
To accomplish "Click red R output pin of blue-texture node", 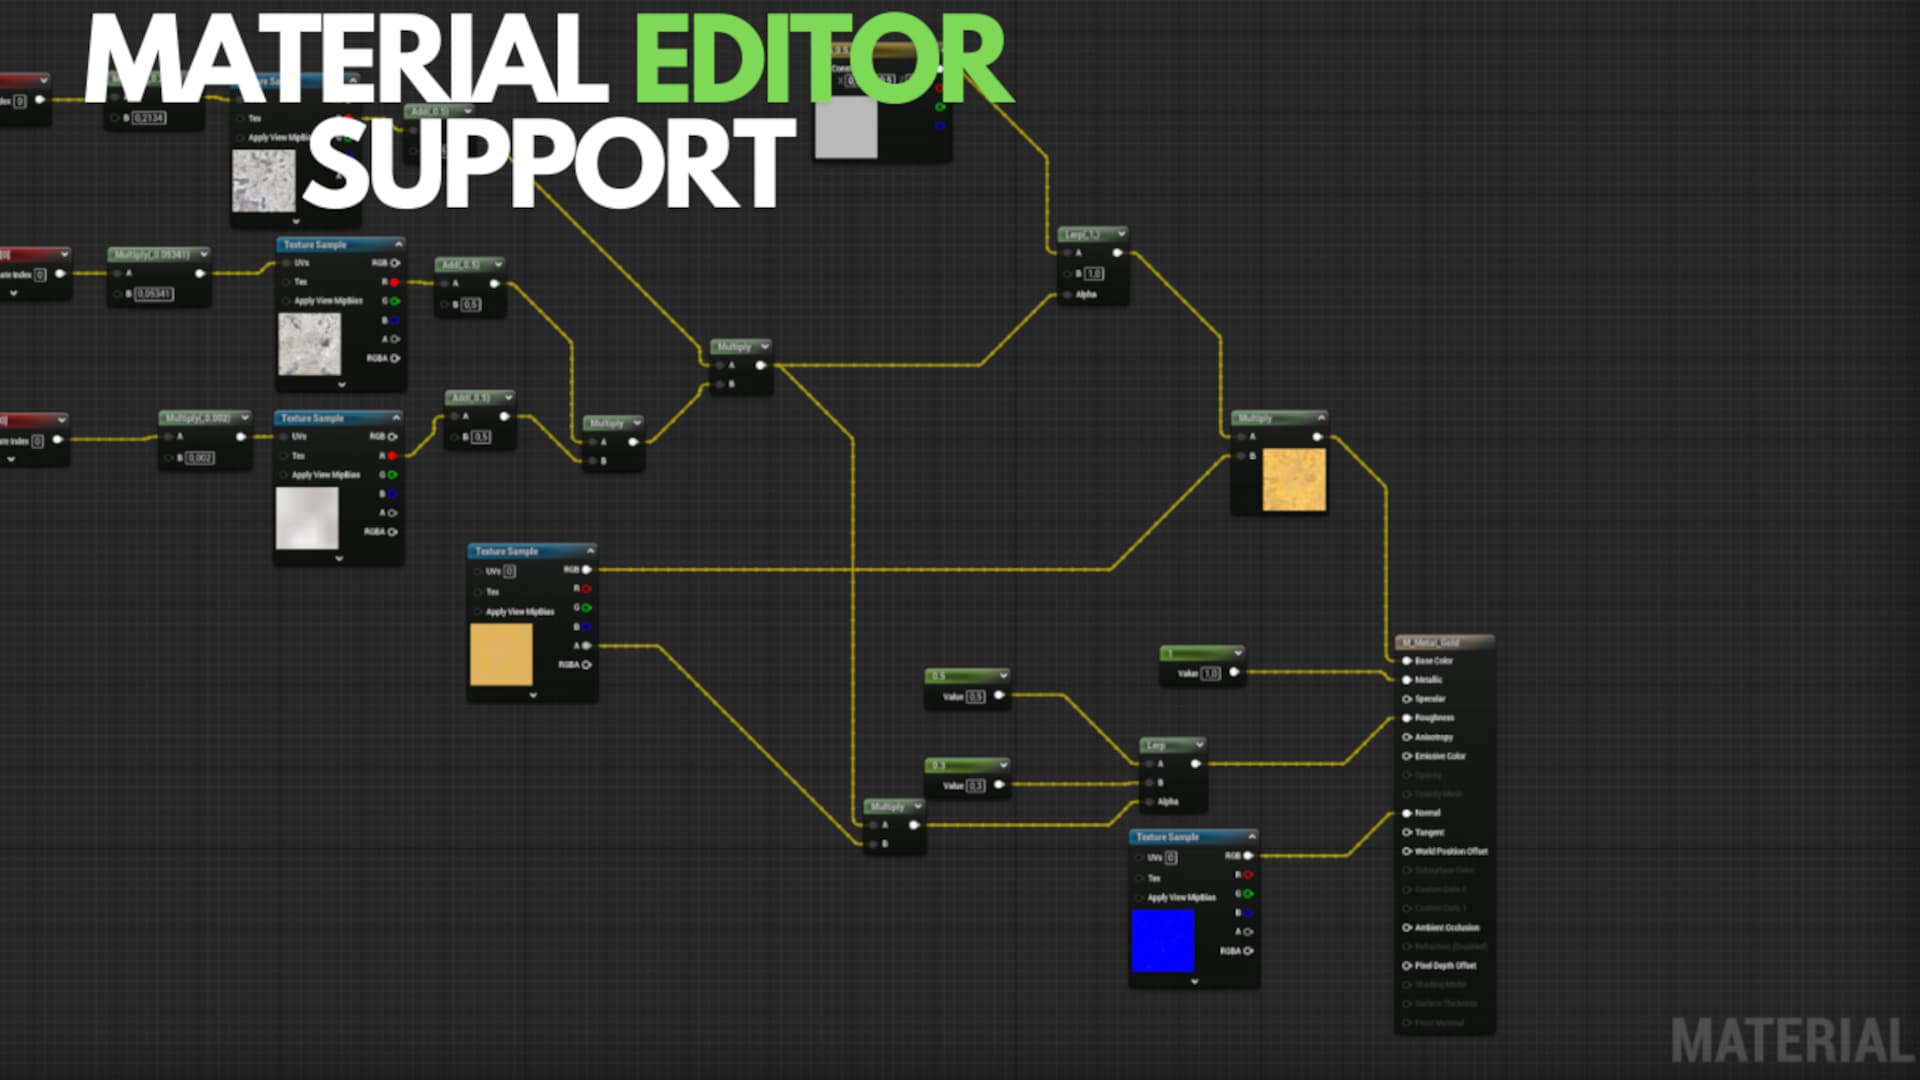I will click(x=1248, y=875).
